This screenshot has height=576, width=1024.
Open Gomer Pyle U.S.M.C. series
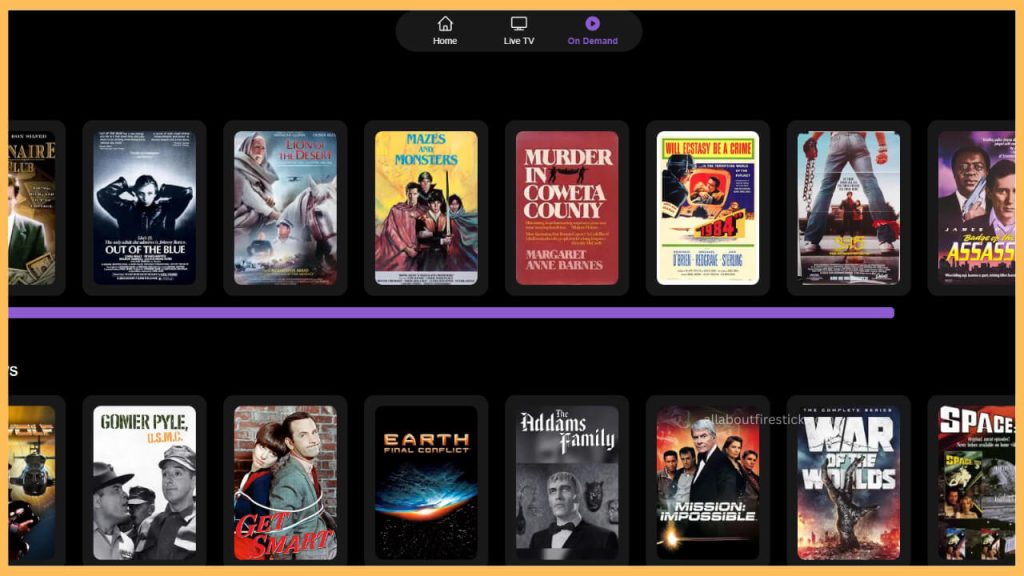[x=143, y=485]
